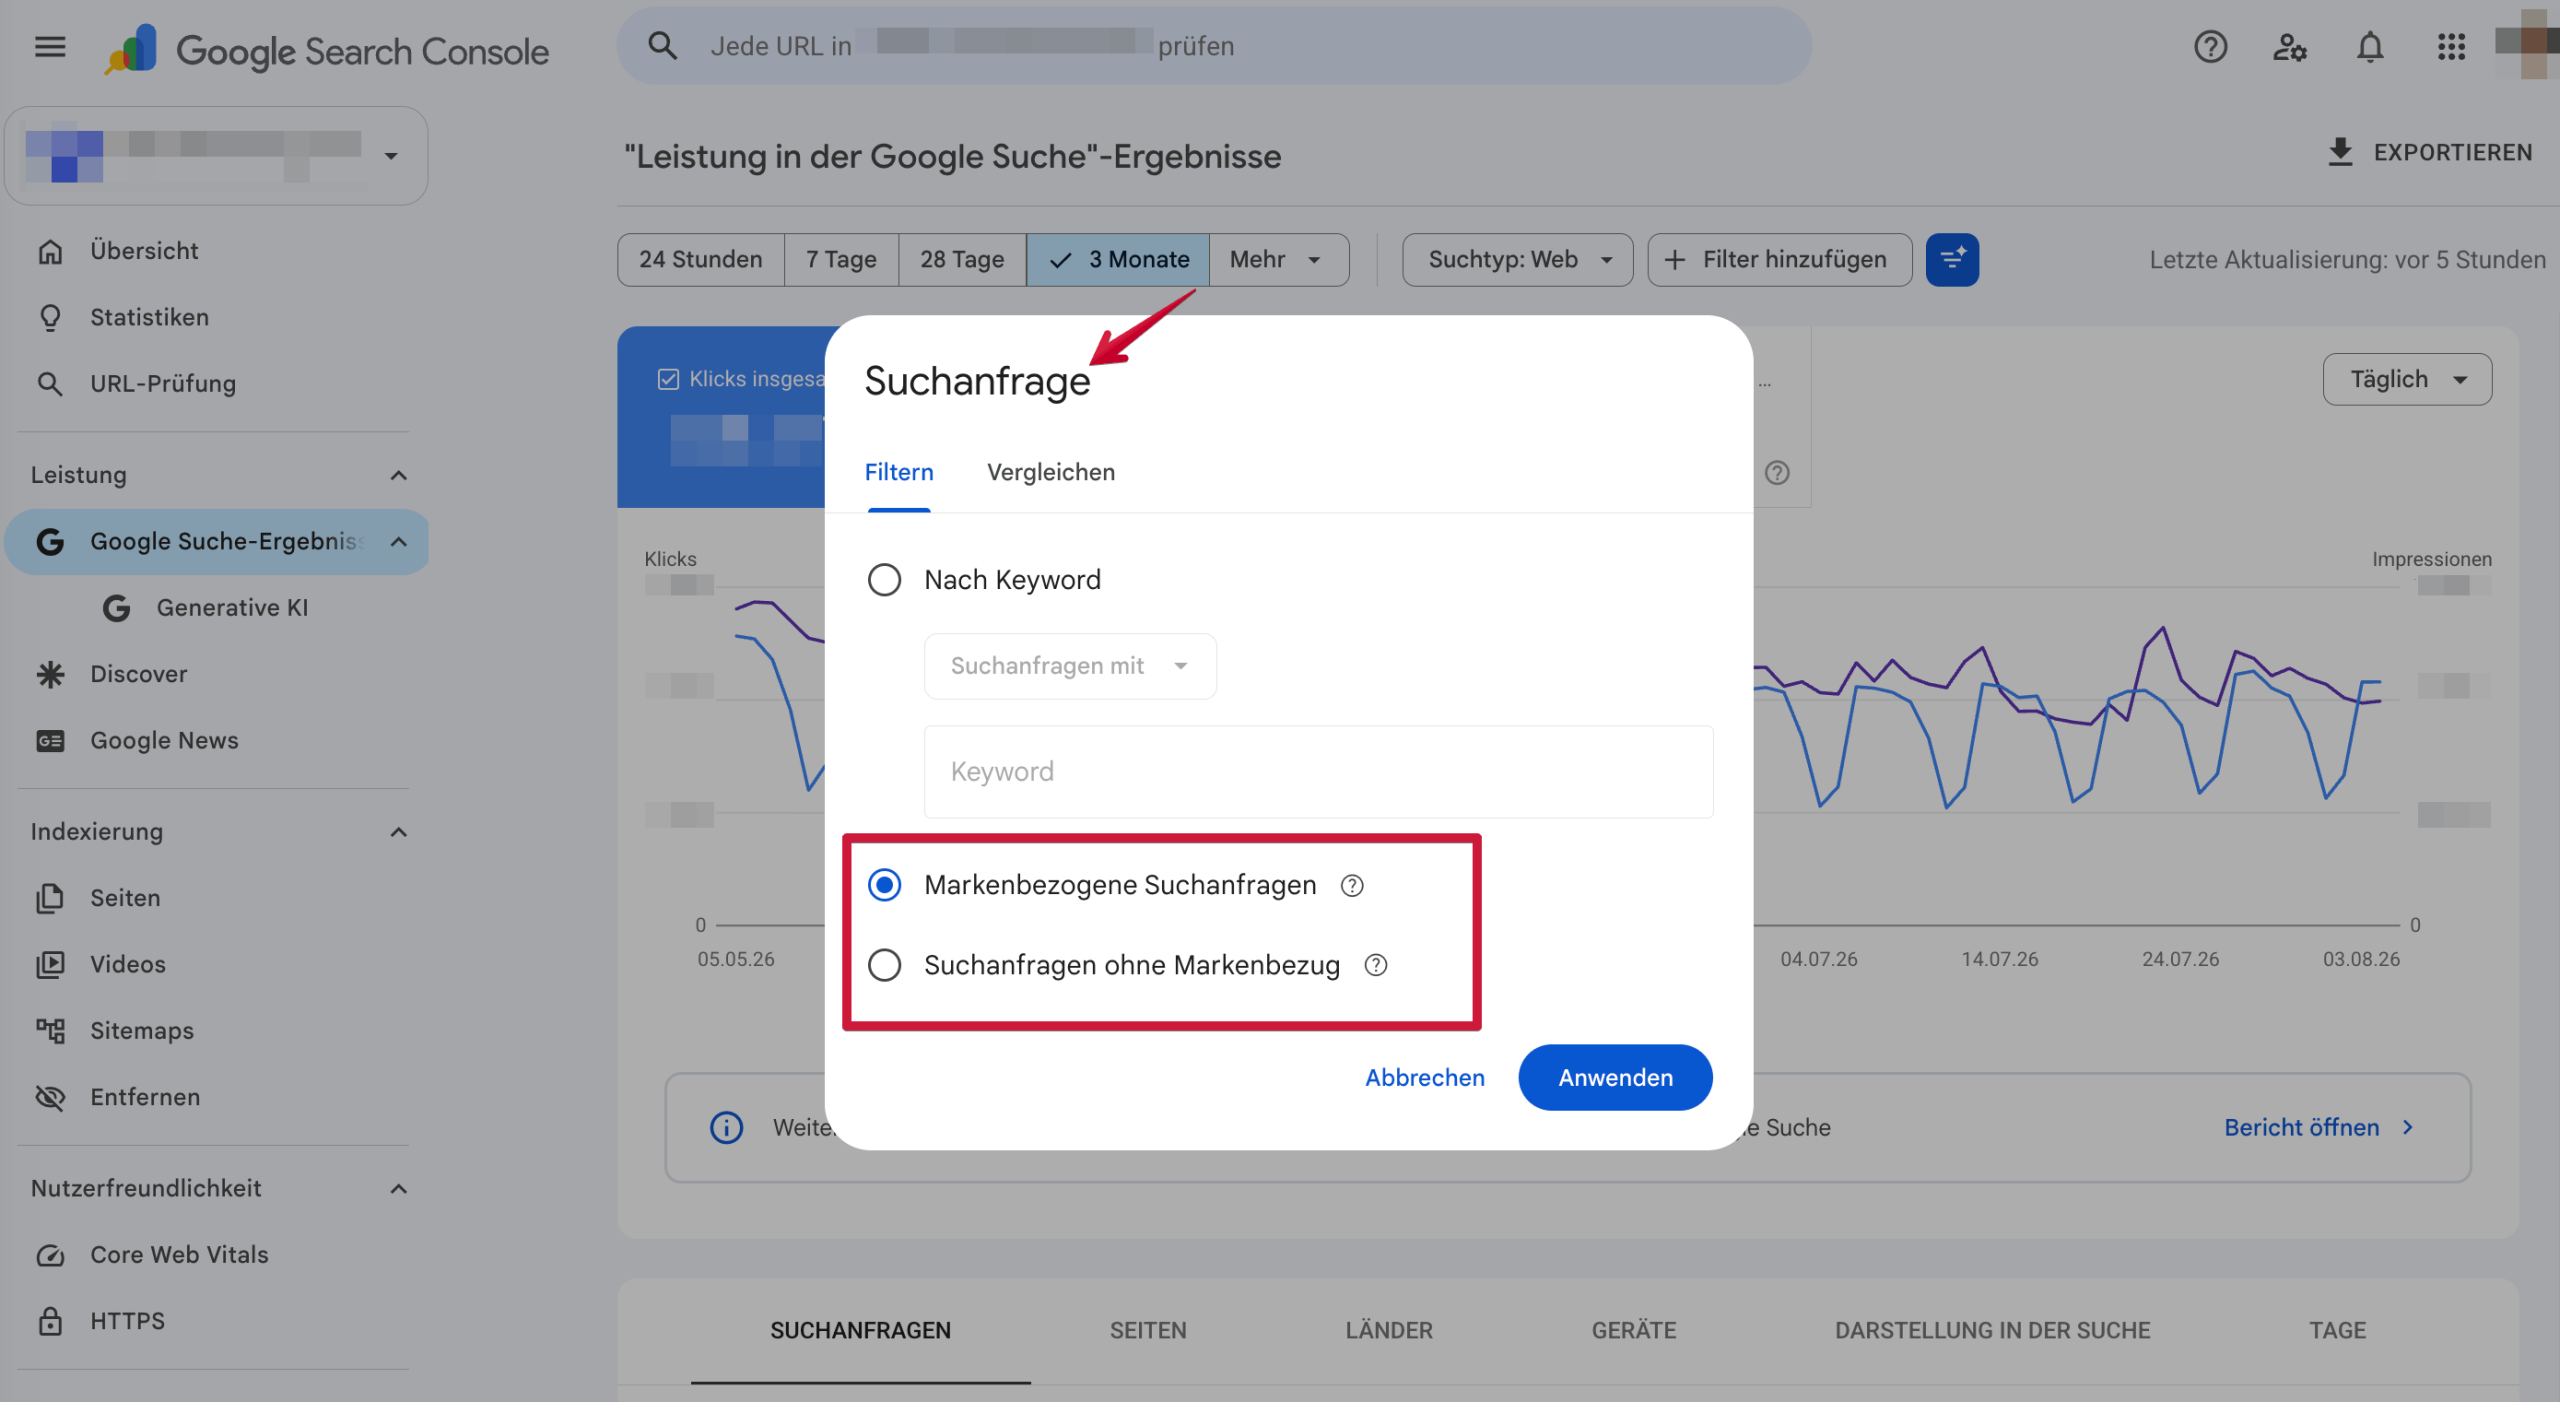Click EXPORTIEREN button
Image resolution: width=2560 pixels, height=1402 pixels.
coord(2430,152)
